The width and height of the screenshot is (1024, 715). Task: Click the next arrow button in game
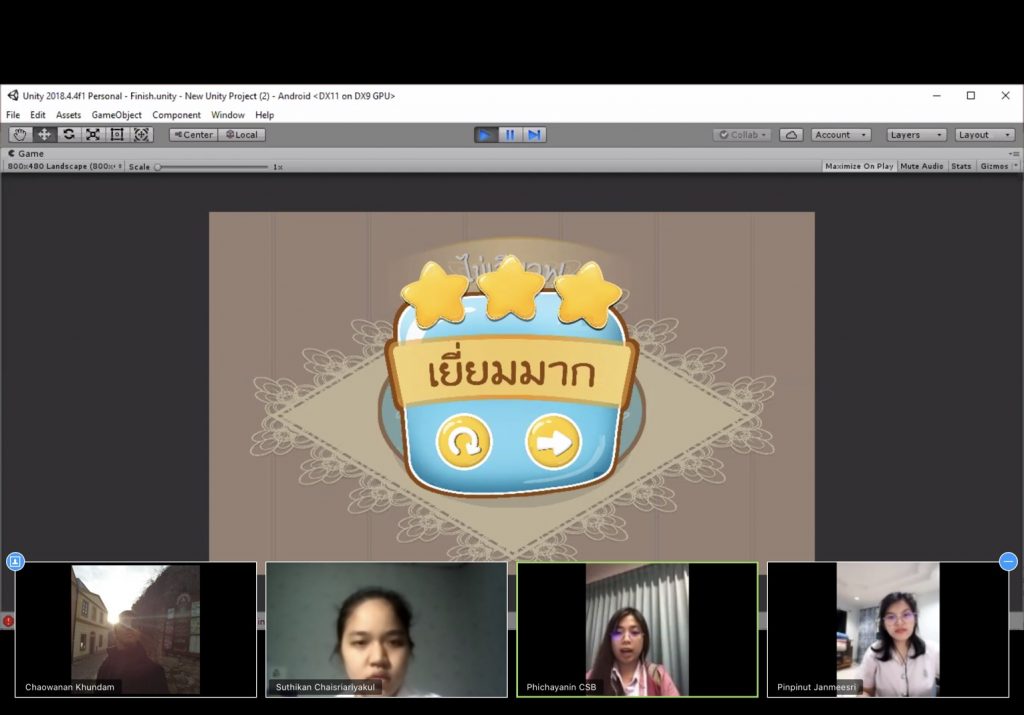pyautogui.click(x=553, y=442)
